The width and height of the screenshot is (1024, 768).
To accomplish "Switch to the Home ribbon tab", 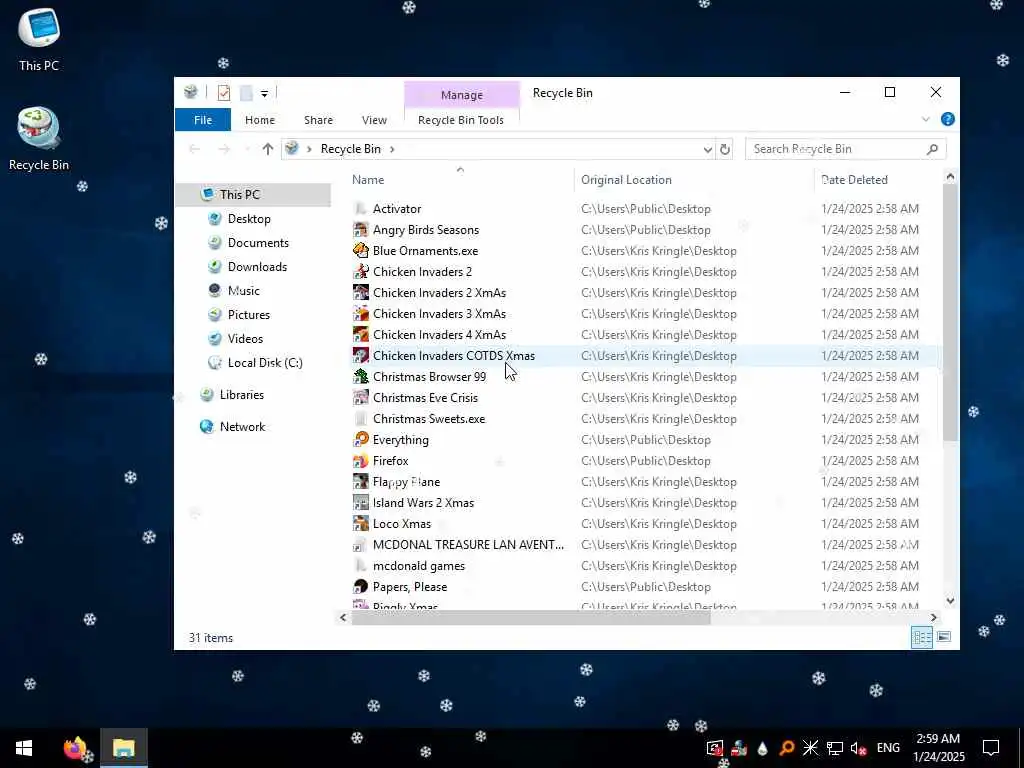I will (260, 120).
